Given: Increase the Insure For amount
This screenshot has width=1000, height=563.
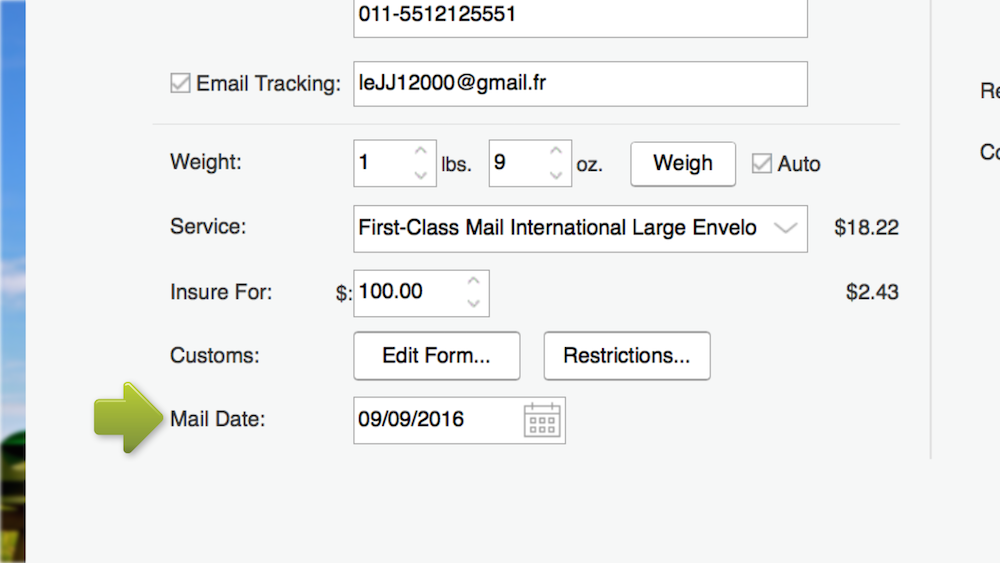Looking at the screenshot, I should click(x=474, y=281).
